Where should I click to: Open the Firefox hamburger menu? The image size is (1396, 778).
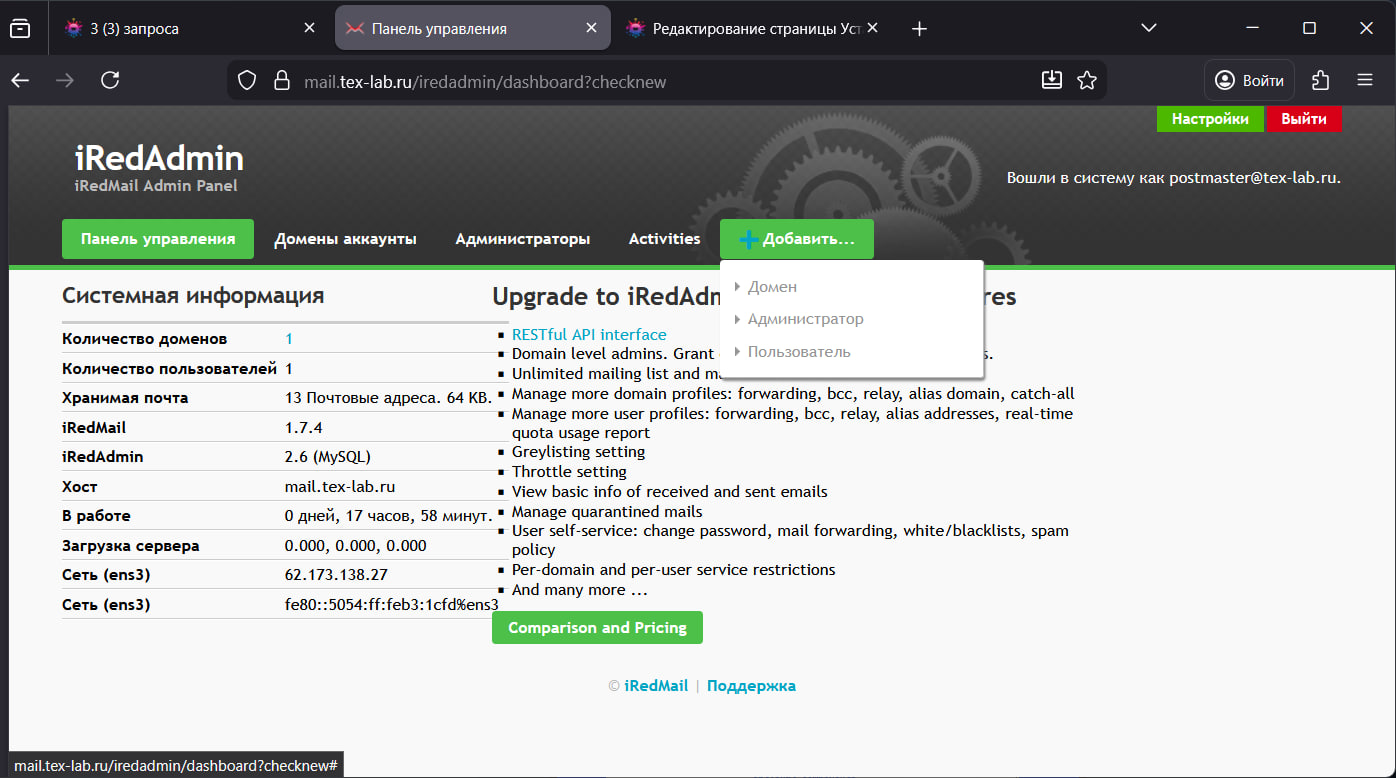coord(1365,80)
